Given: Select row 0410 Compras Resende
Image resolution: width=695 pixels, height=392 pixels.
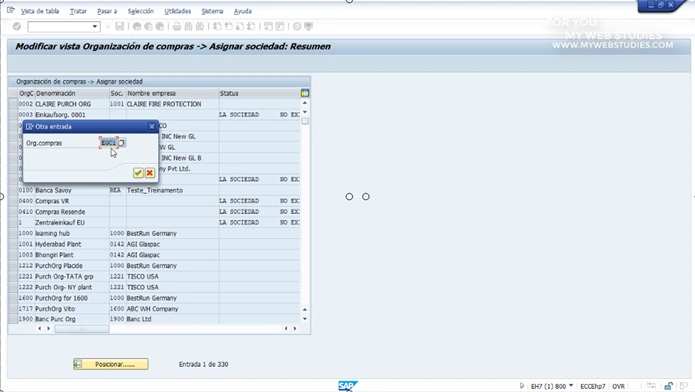Looking at the screenshot, I should click(13, 212).
